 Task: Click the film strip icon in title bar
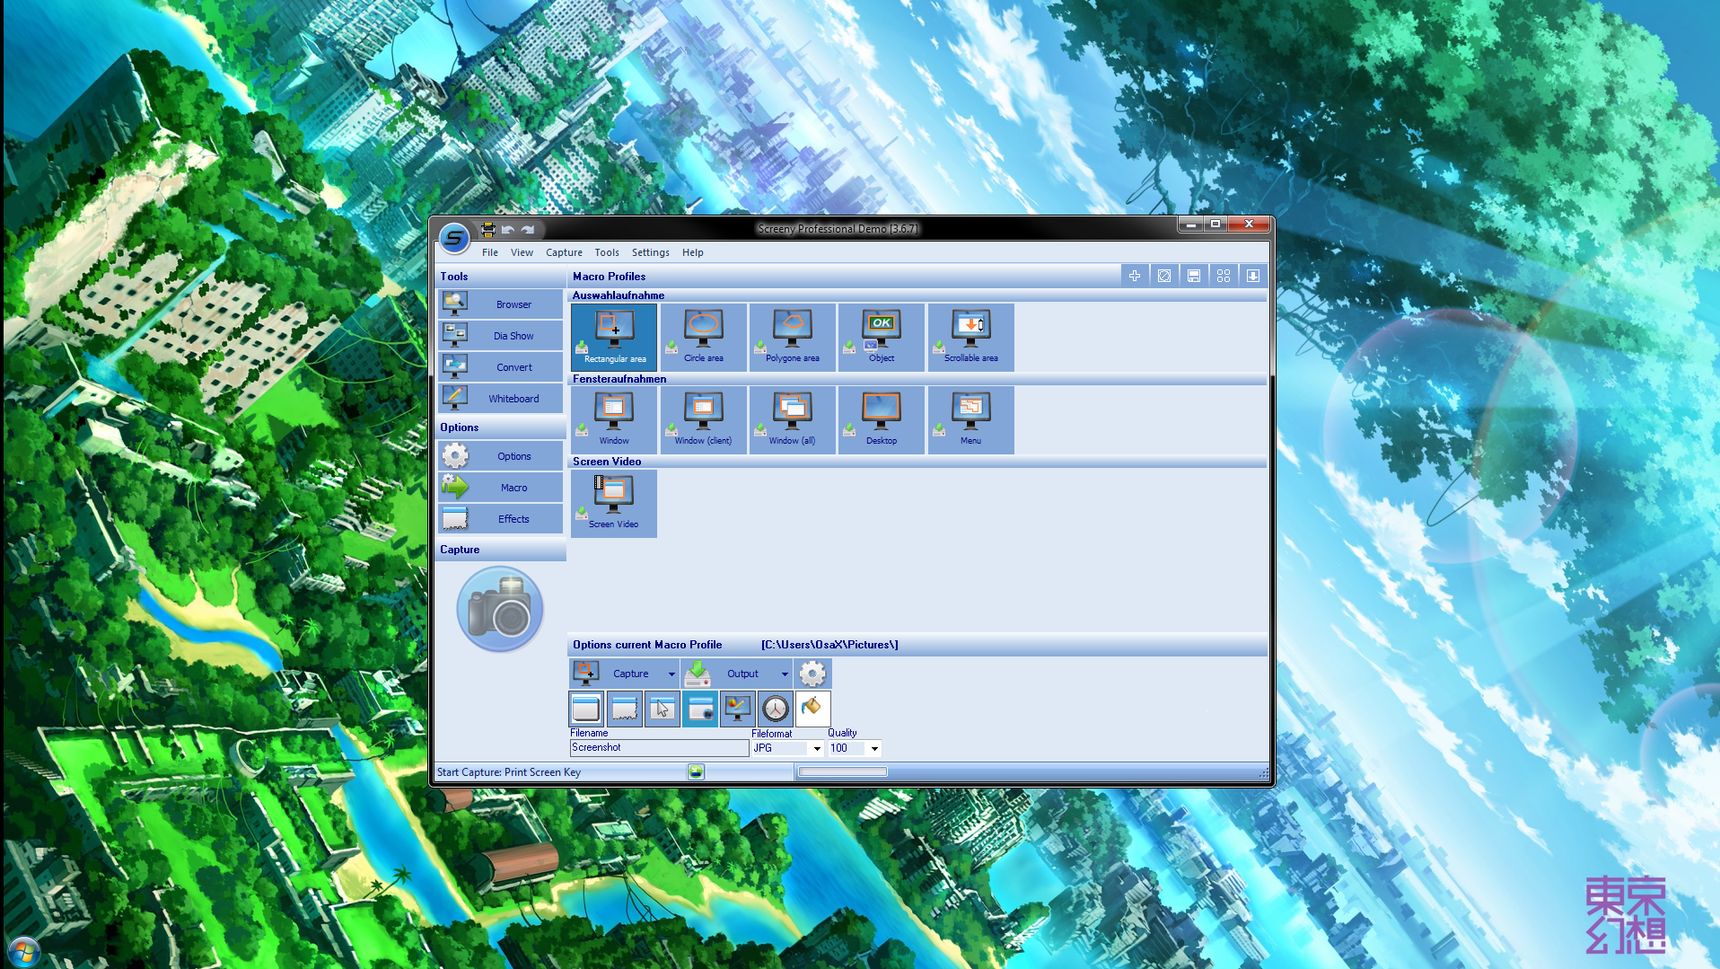tap(488, 229)
